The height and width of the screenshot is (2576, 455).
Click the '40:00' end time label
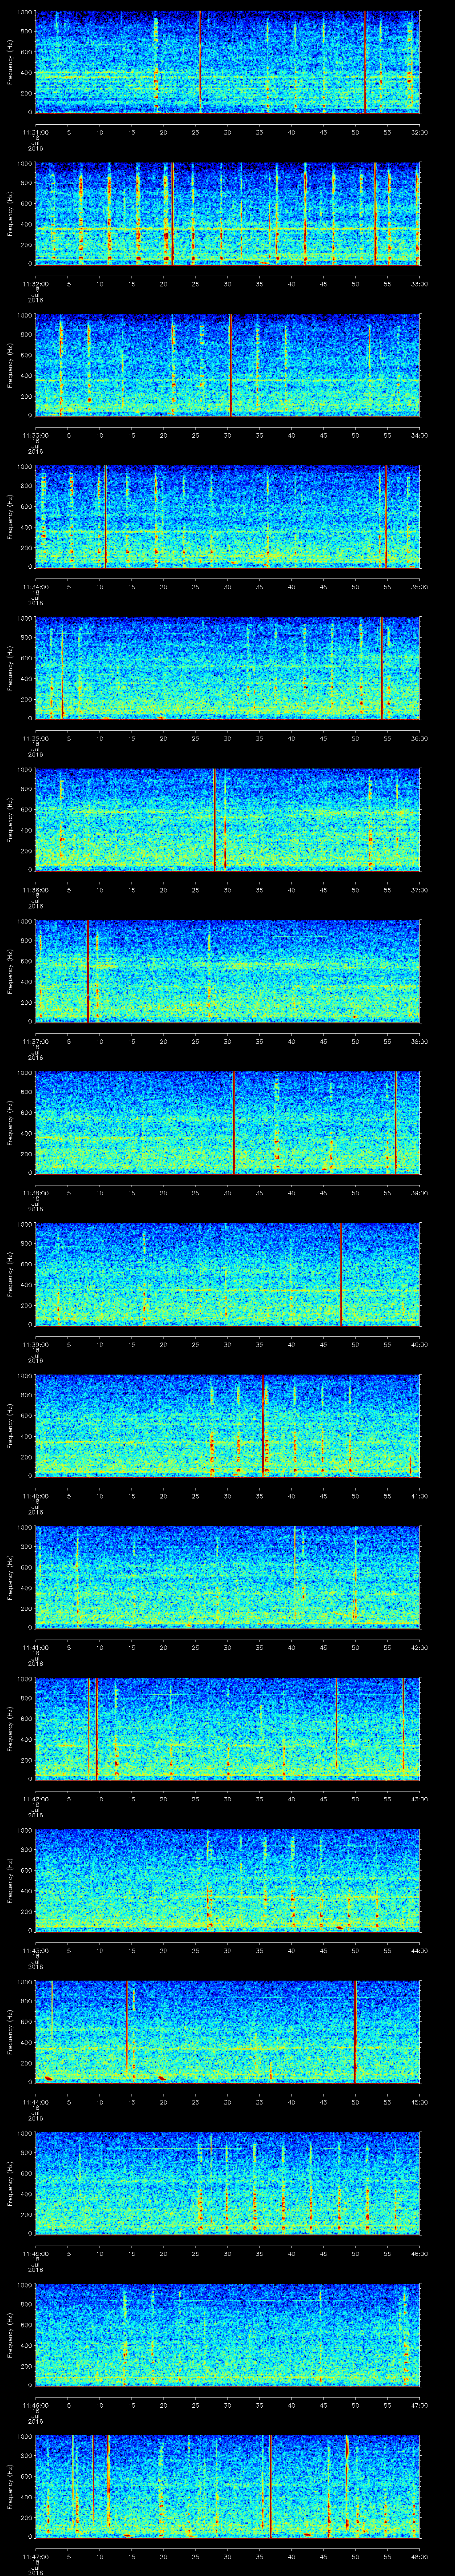coord(419,1344)
